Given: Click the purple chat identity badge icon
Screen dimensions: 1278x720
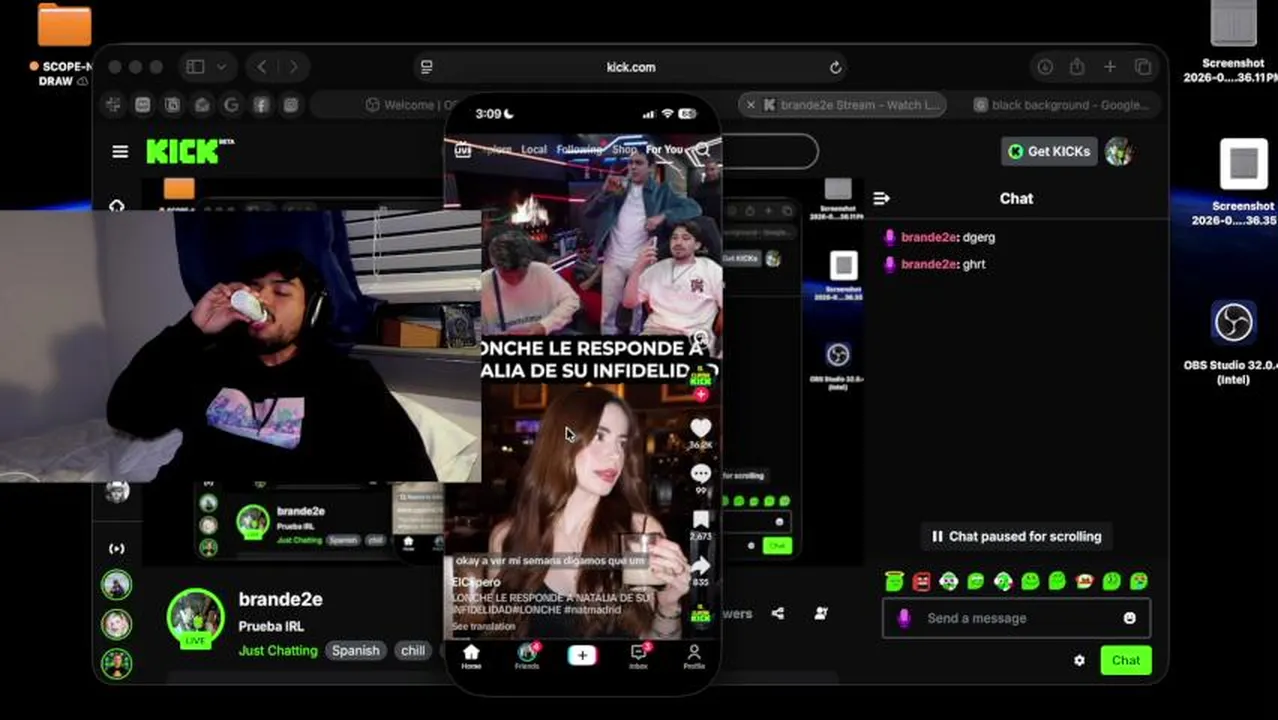Looking at the screenshot, I should pyautogui.click(x=904, y=618).
